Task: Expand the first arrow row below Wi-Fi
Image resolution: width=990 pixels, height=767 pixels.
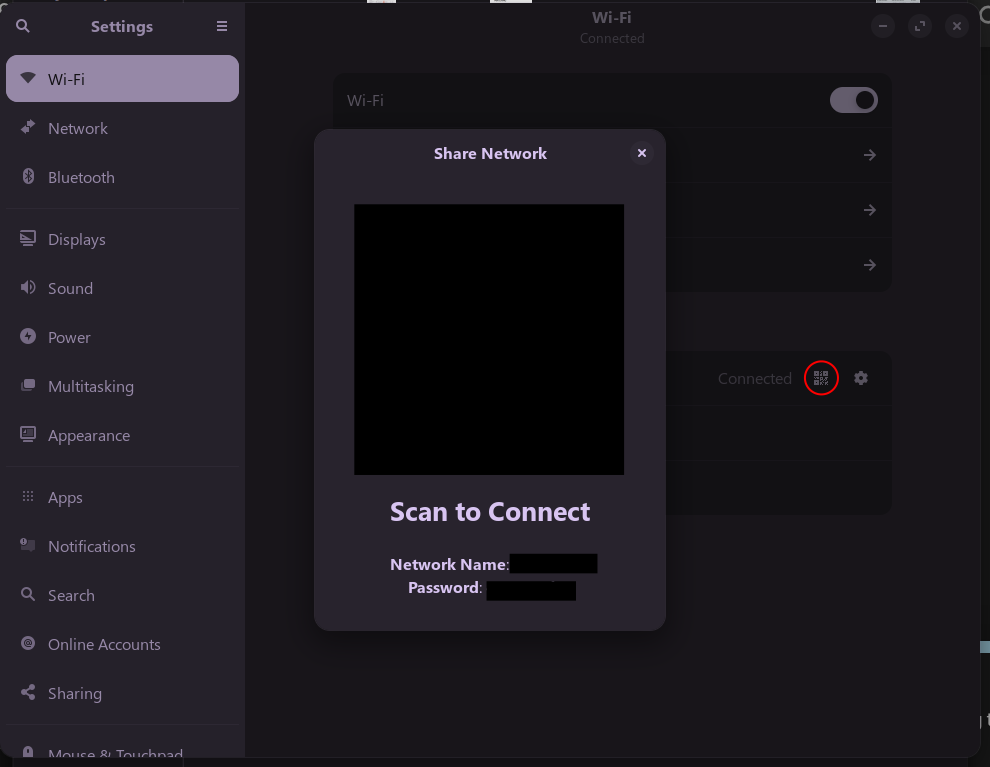Action: coord(869,155)
